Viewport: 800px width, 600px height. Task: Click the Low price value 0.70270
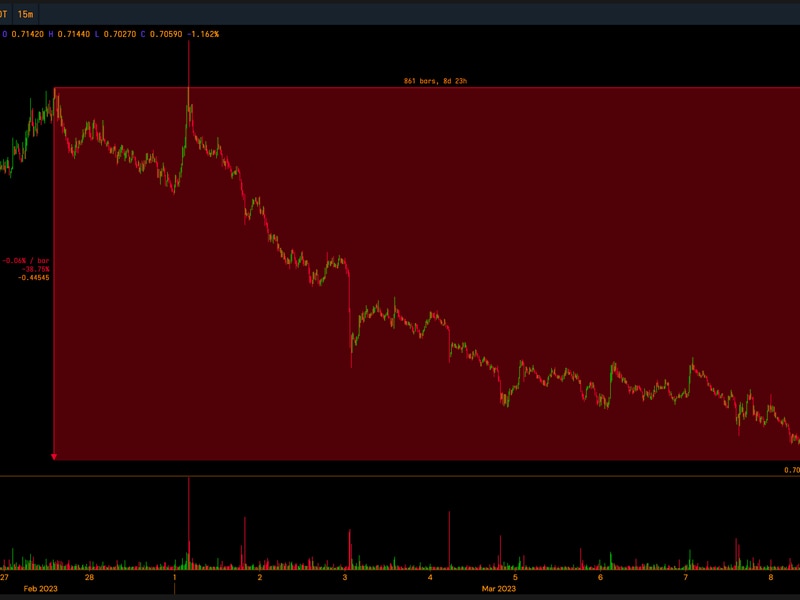pos(121,34)
